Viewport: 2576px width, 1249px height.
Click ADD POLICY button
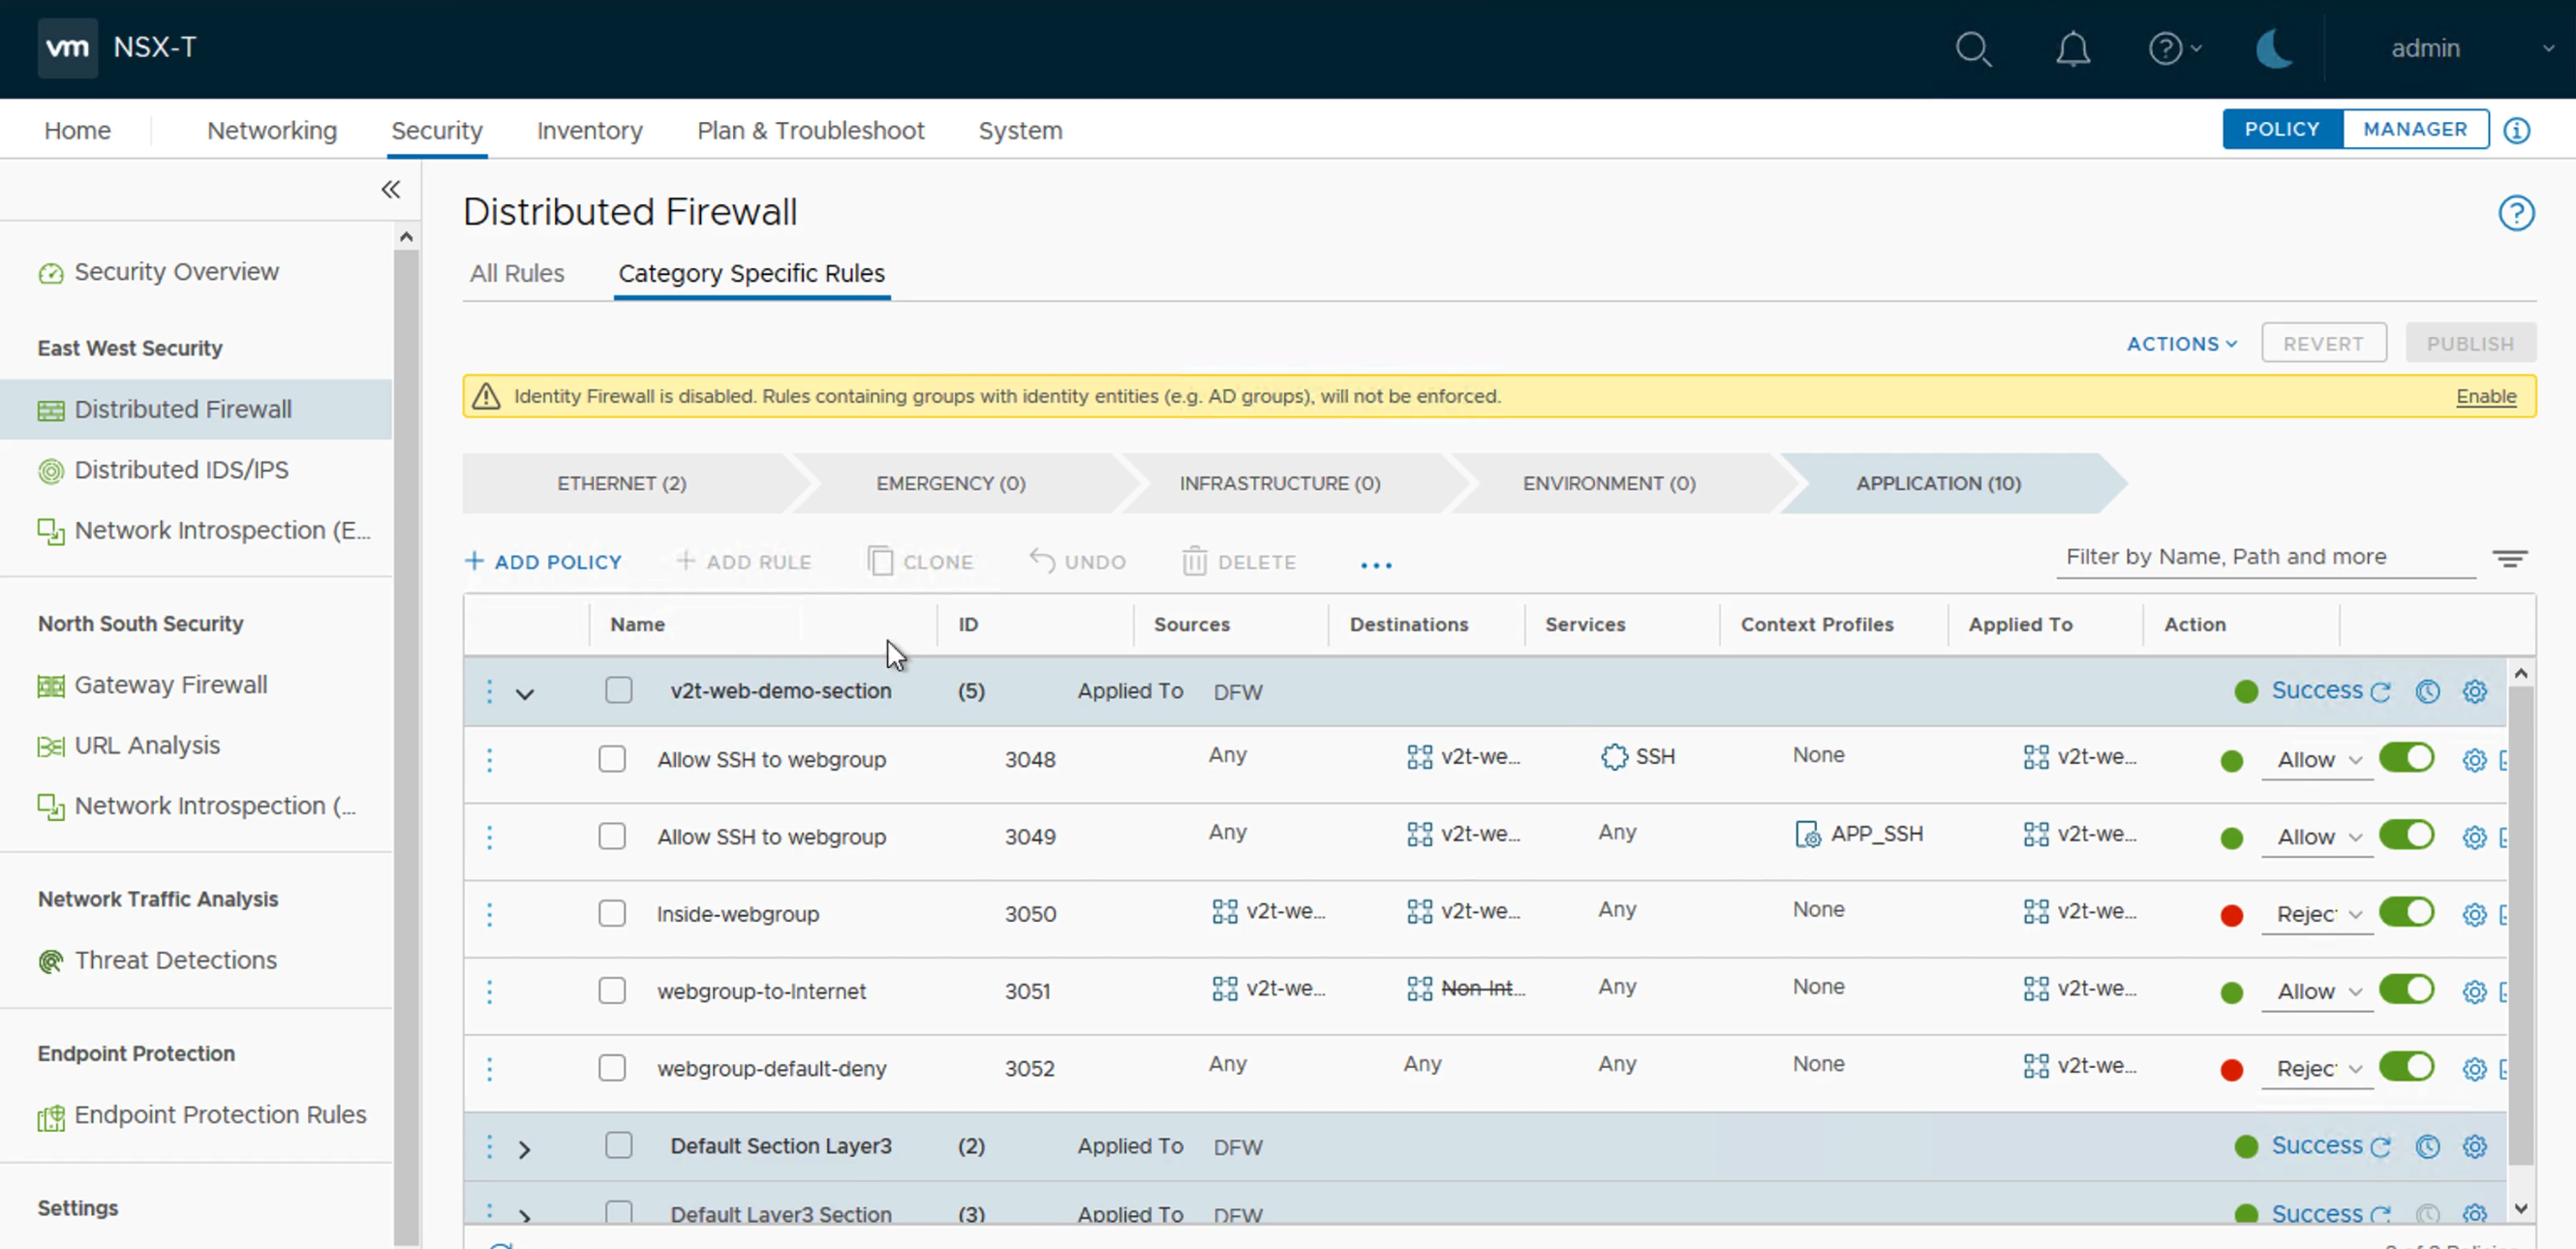tap(543, 562)
